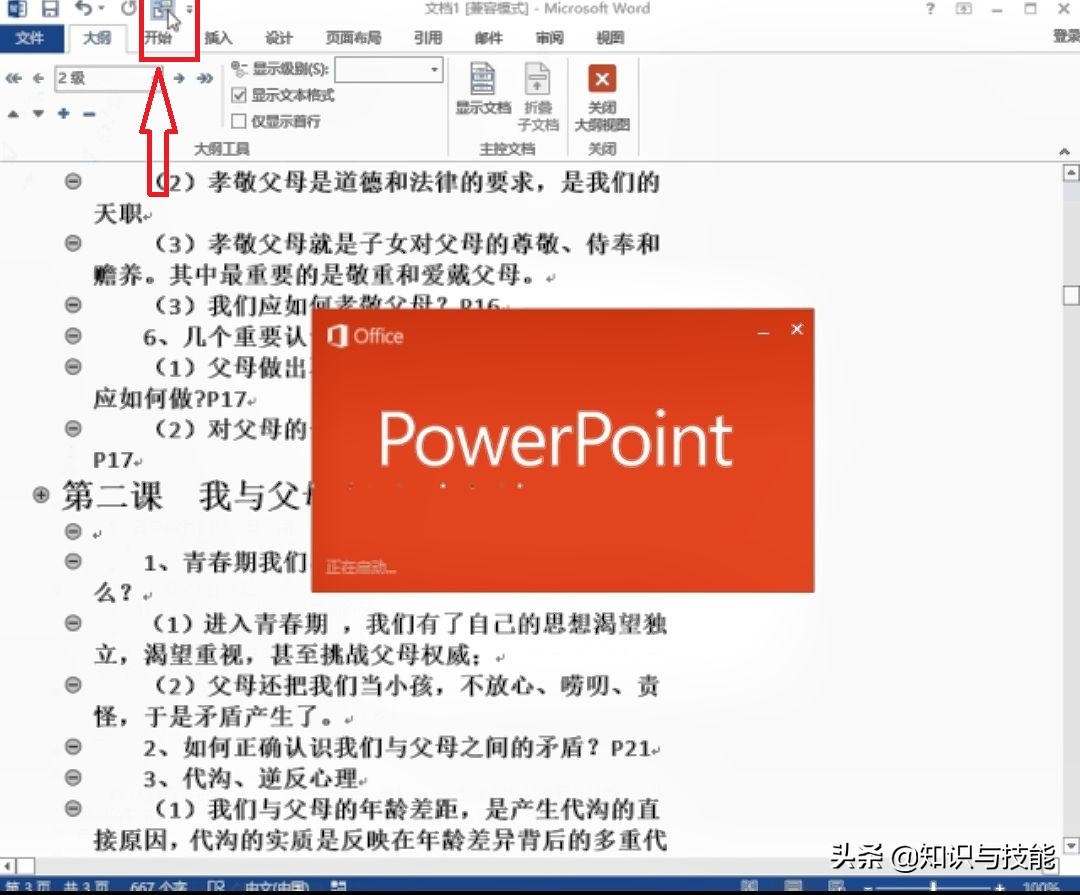Open the undo history dropdown arrow
Viewport: 1080px width, 895px height.
coord(102,8)
